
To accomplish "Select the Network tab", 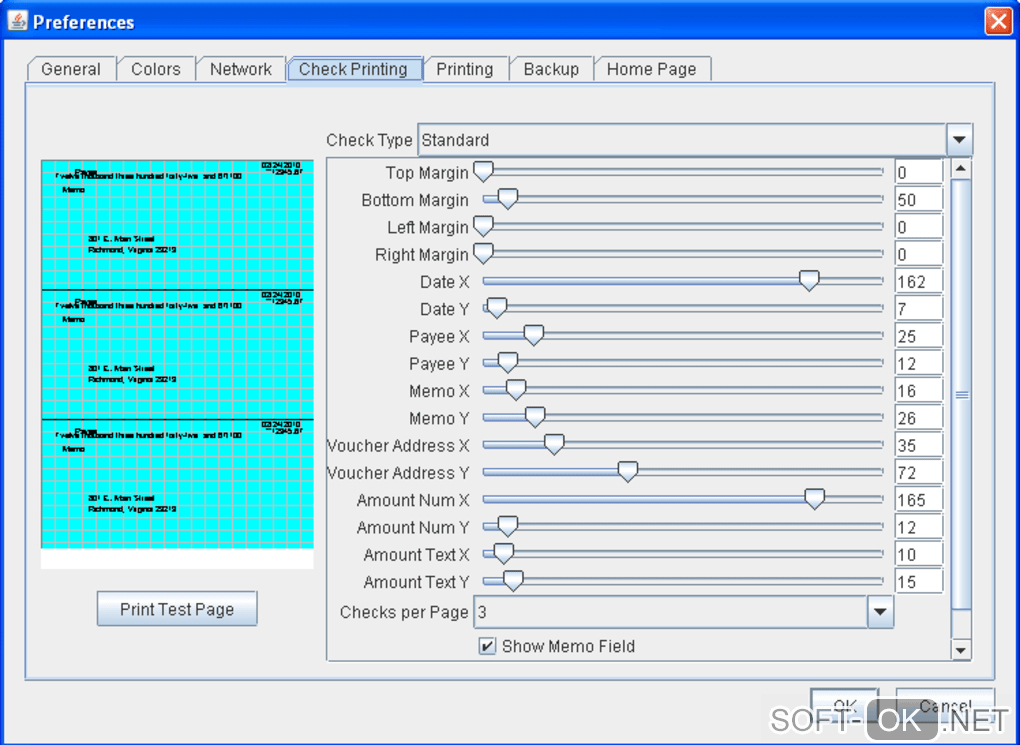I will pos(241,69).
